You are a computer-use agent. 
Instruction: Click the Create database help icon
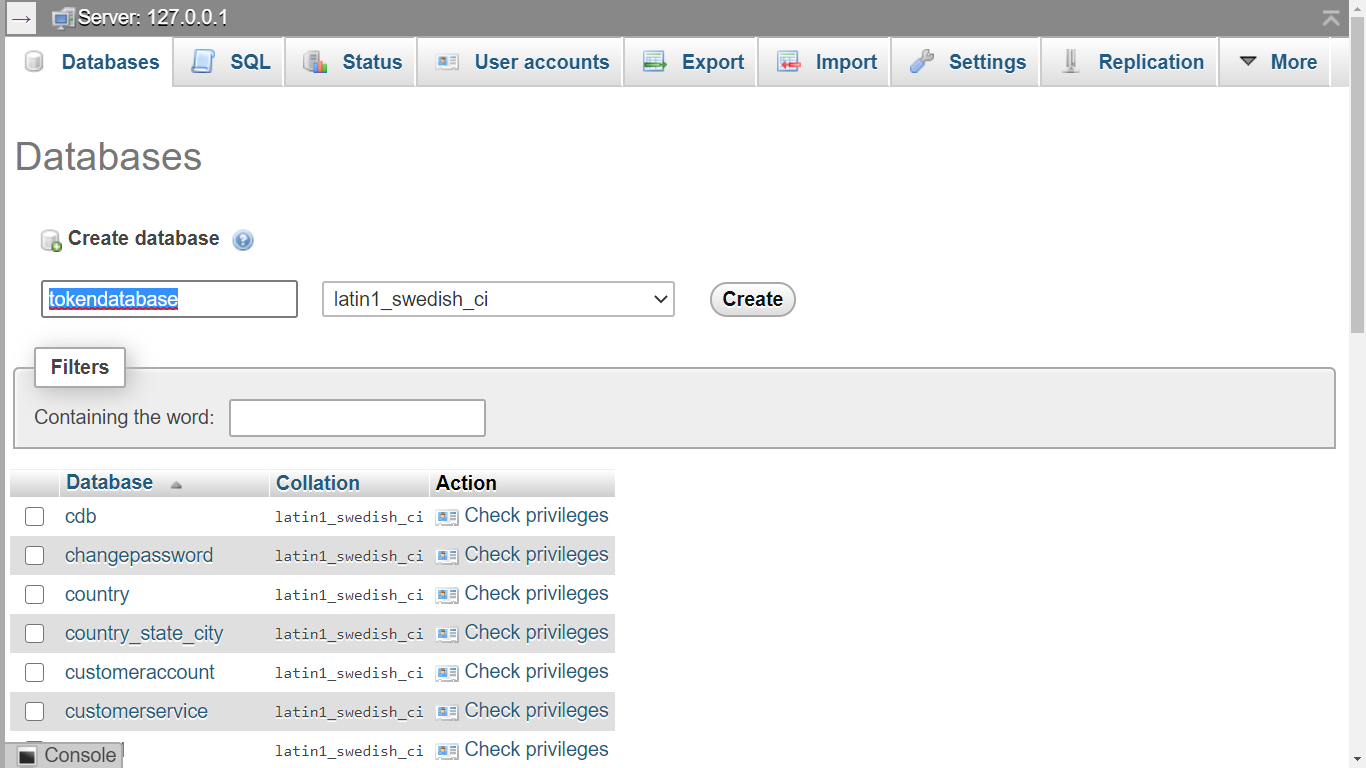pyautogui.click(x=243, y=240)
